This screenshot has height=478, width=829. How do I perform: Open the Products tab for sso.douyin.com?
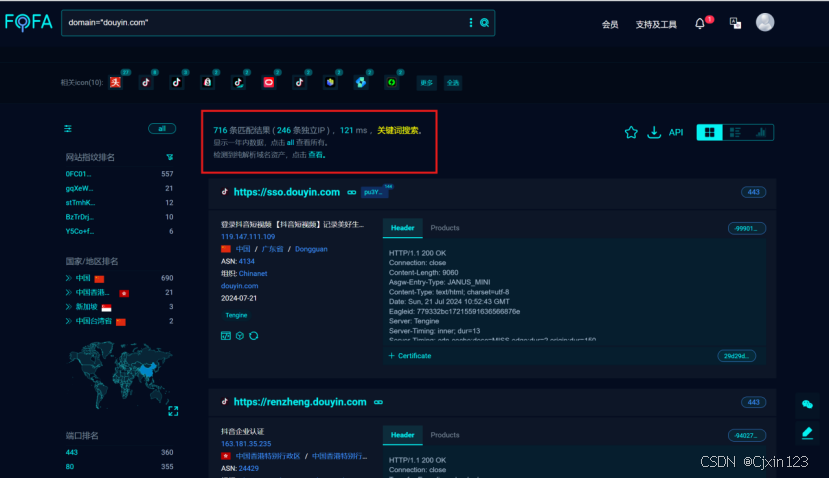click(445, 228)
